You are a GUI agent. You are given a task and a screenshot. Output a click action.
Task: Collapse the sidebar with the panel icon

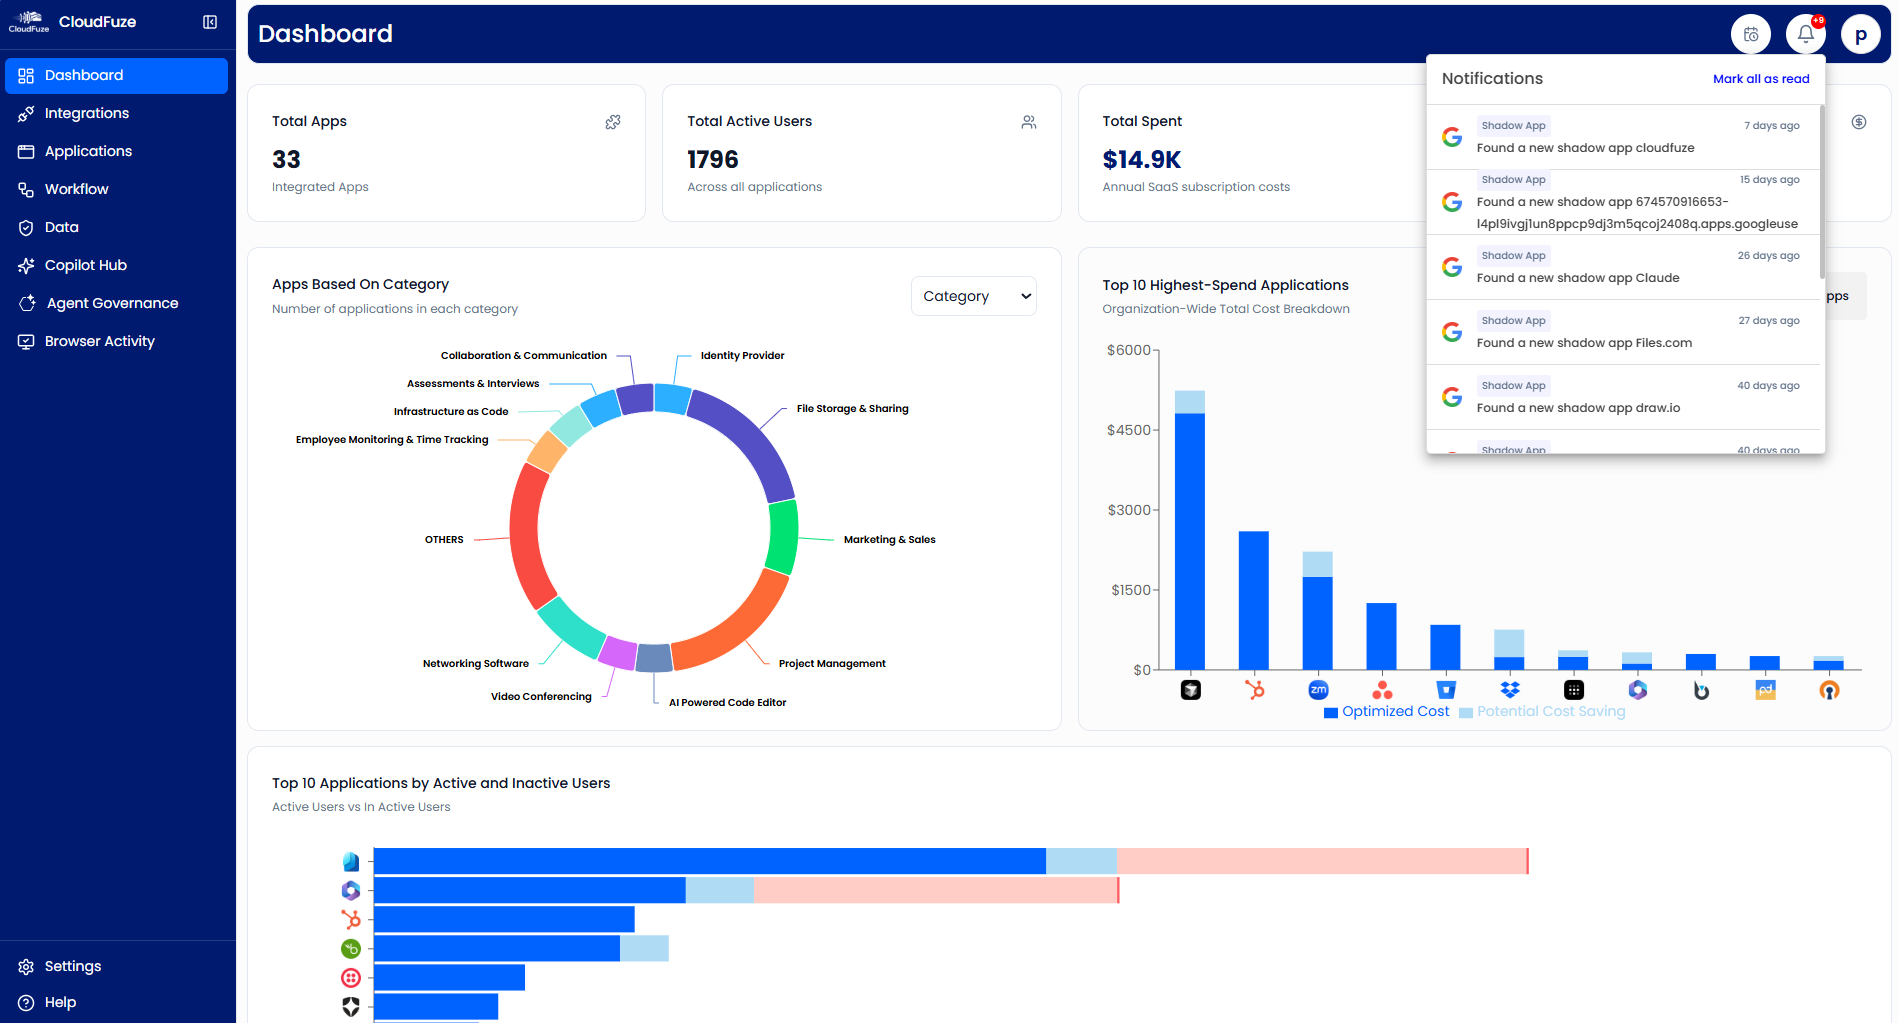[210, 22]
